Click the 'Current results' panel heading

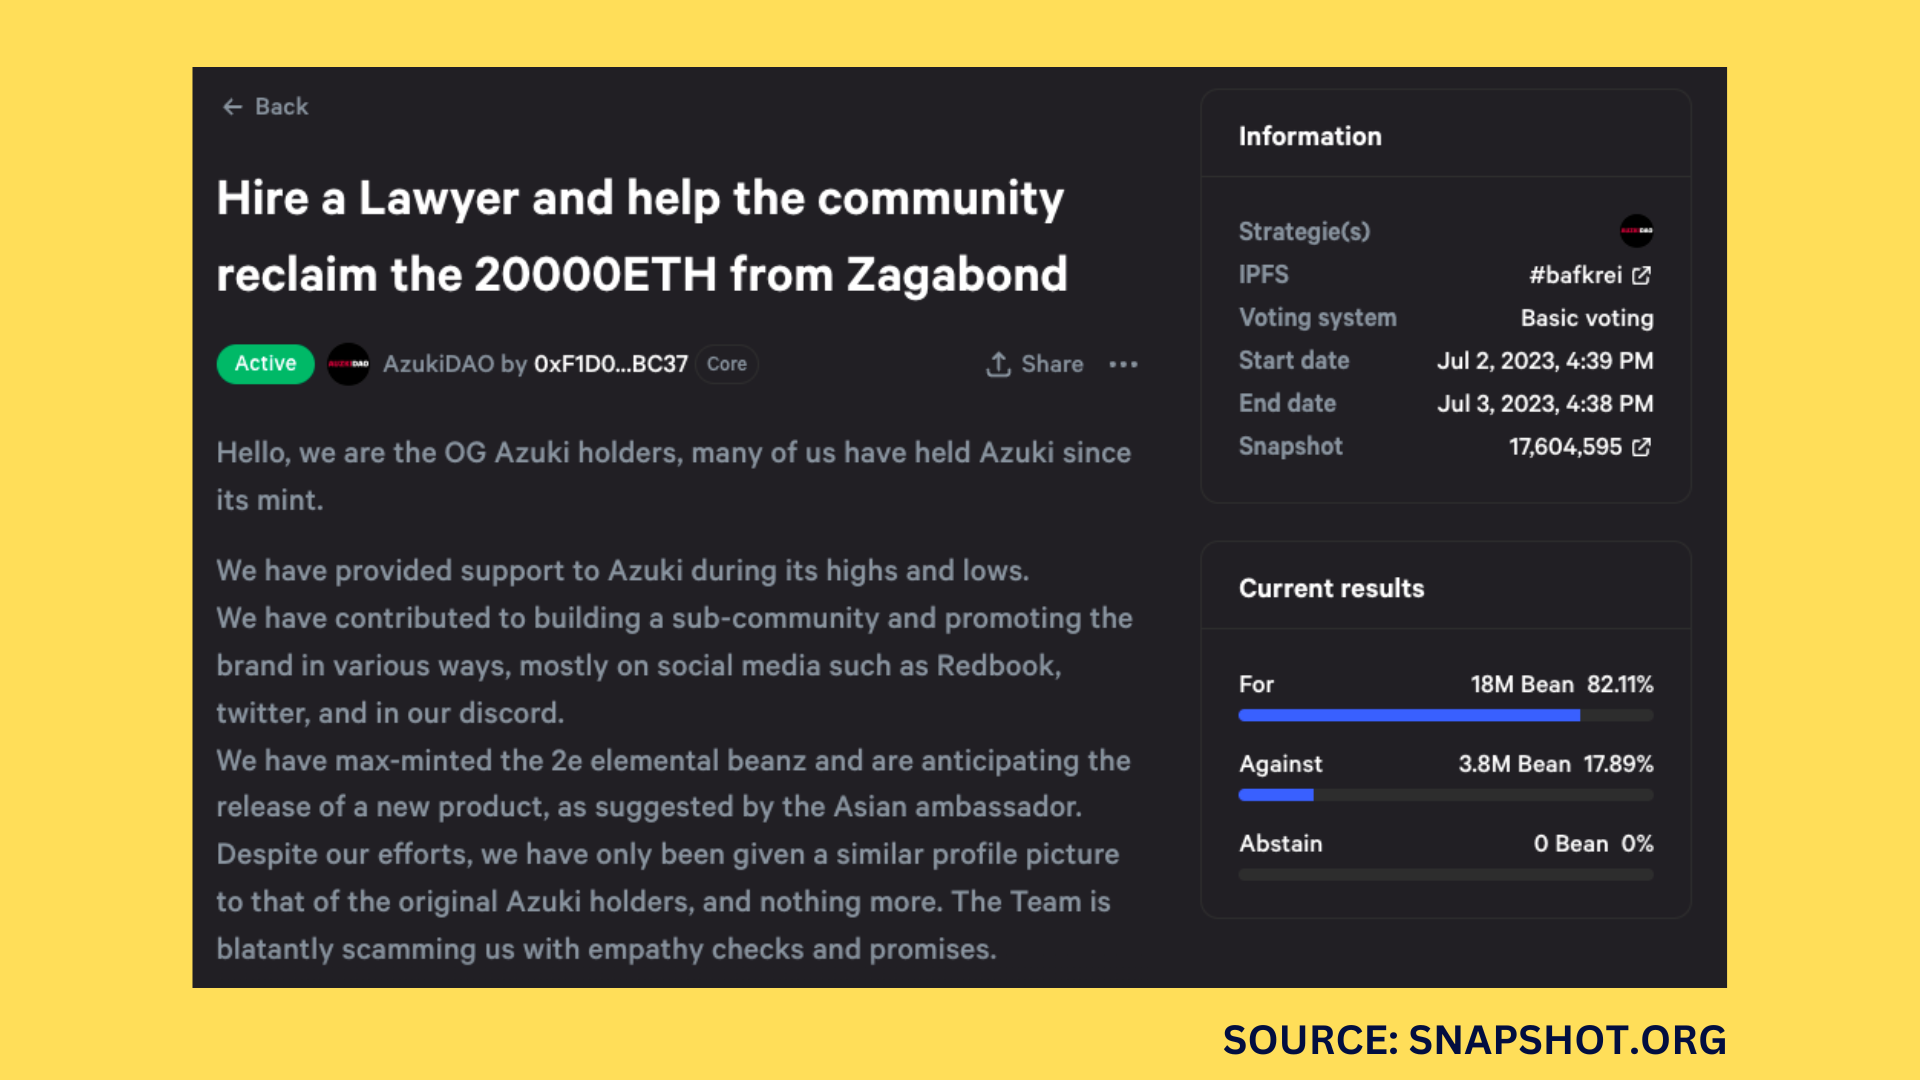coord(1331,588)
